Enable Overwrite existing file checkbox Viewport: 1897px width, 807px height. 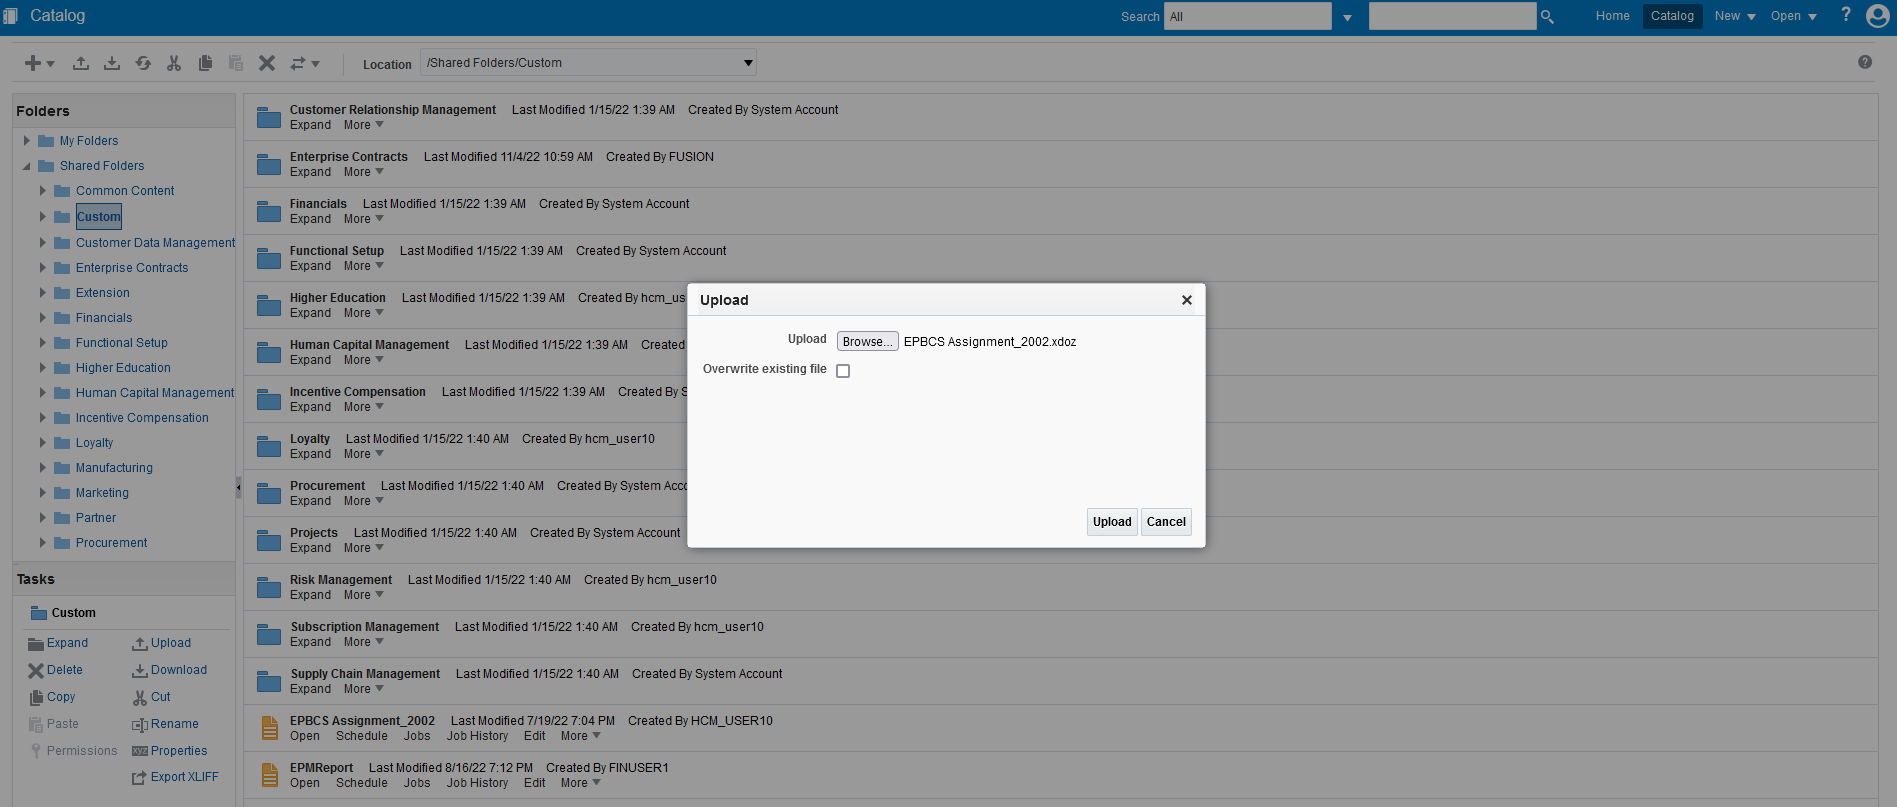click(843, 371)
